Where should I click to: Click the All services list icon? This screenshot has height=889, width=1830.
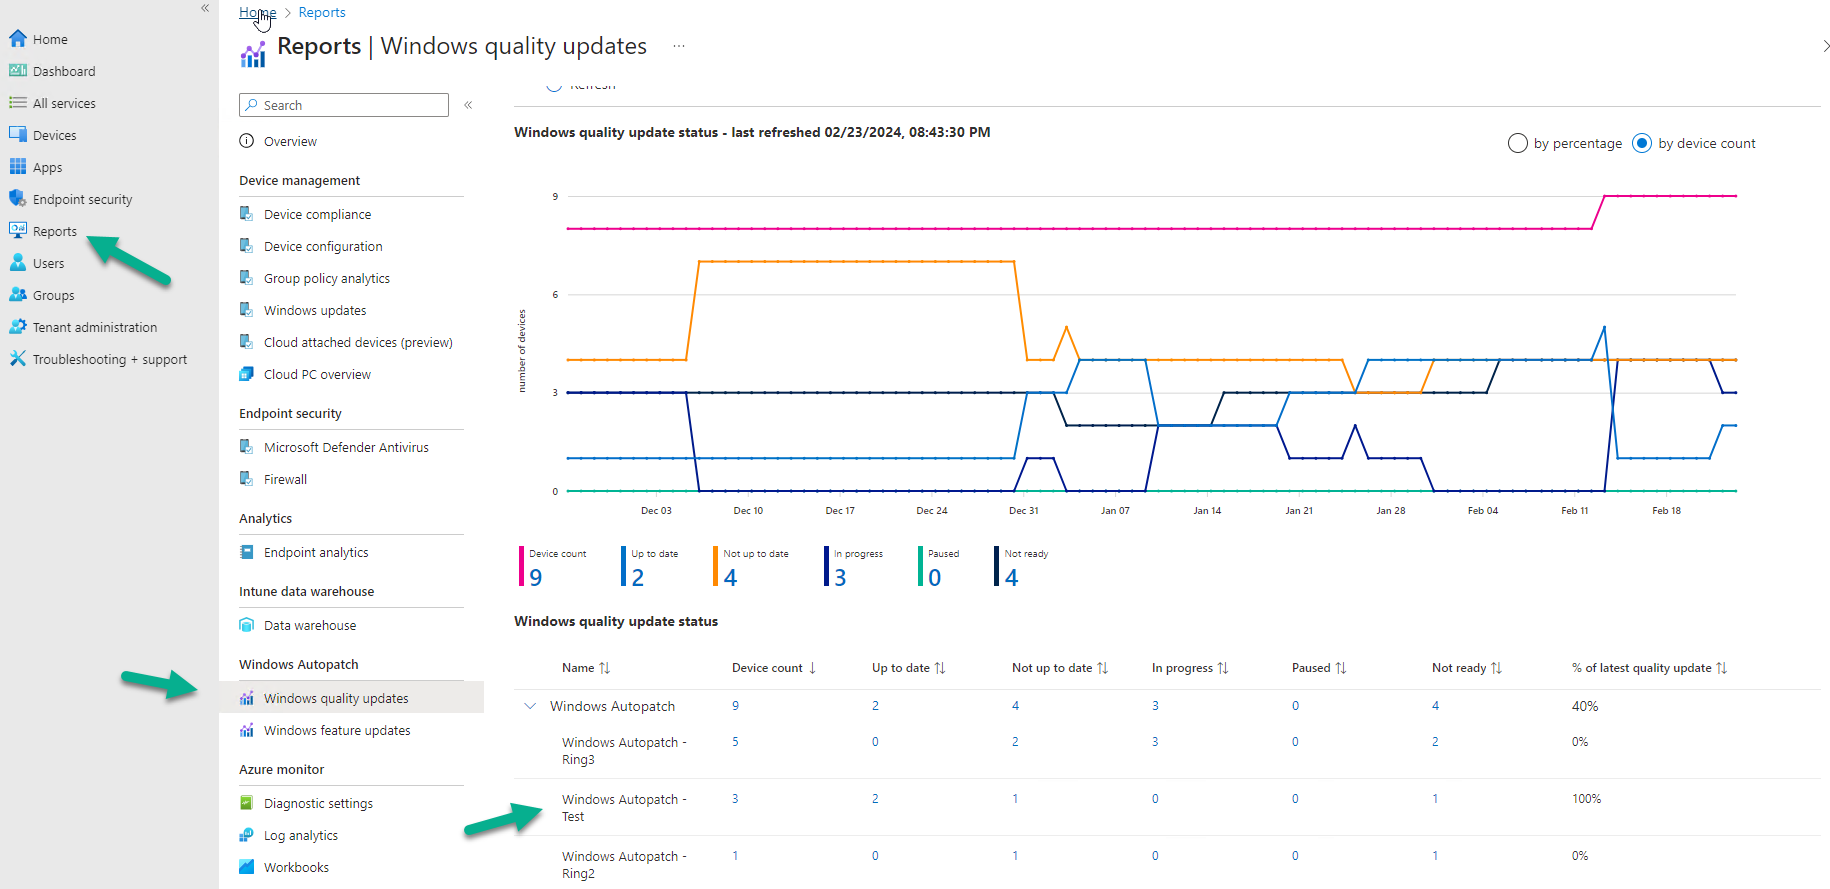18,103
